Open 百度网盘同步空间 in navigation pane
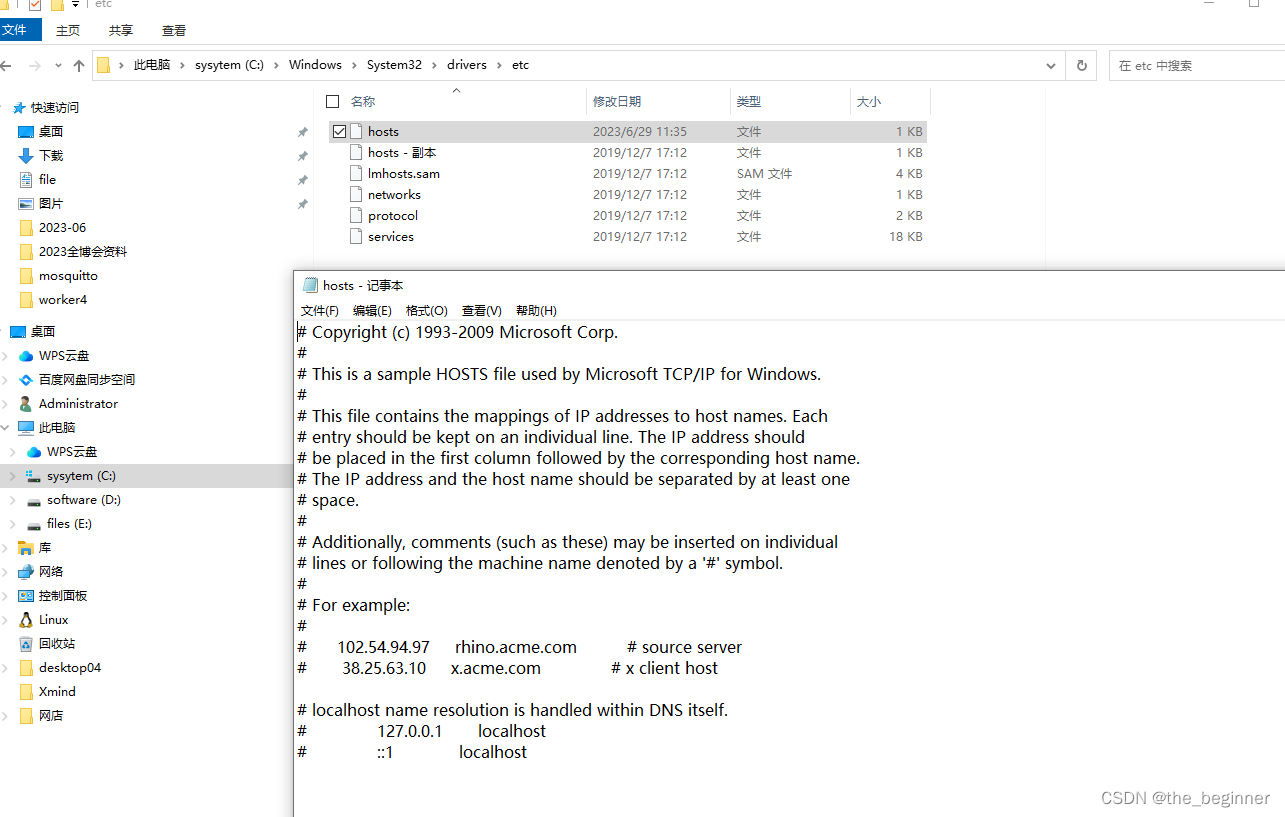 point(87,379)
